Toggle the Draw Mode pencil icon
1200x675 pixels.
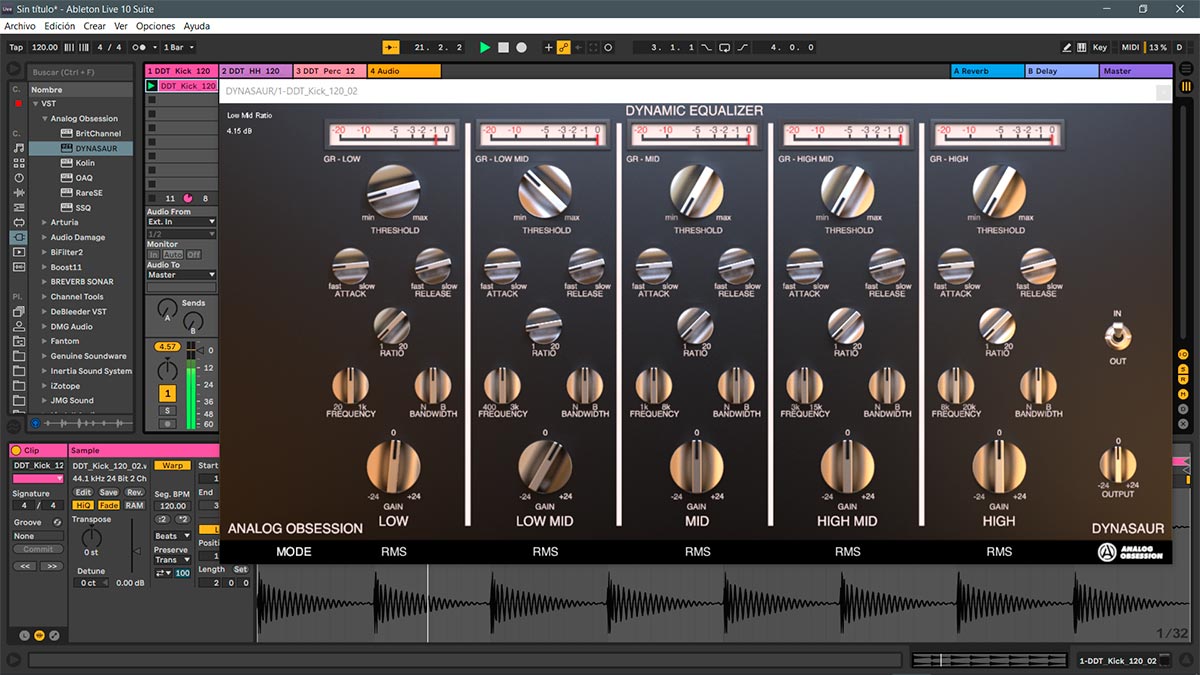point(1067,47)
